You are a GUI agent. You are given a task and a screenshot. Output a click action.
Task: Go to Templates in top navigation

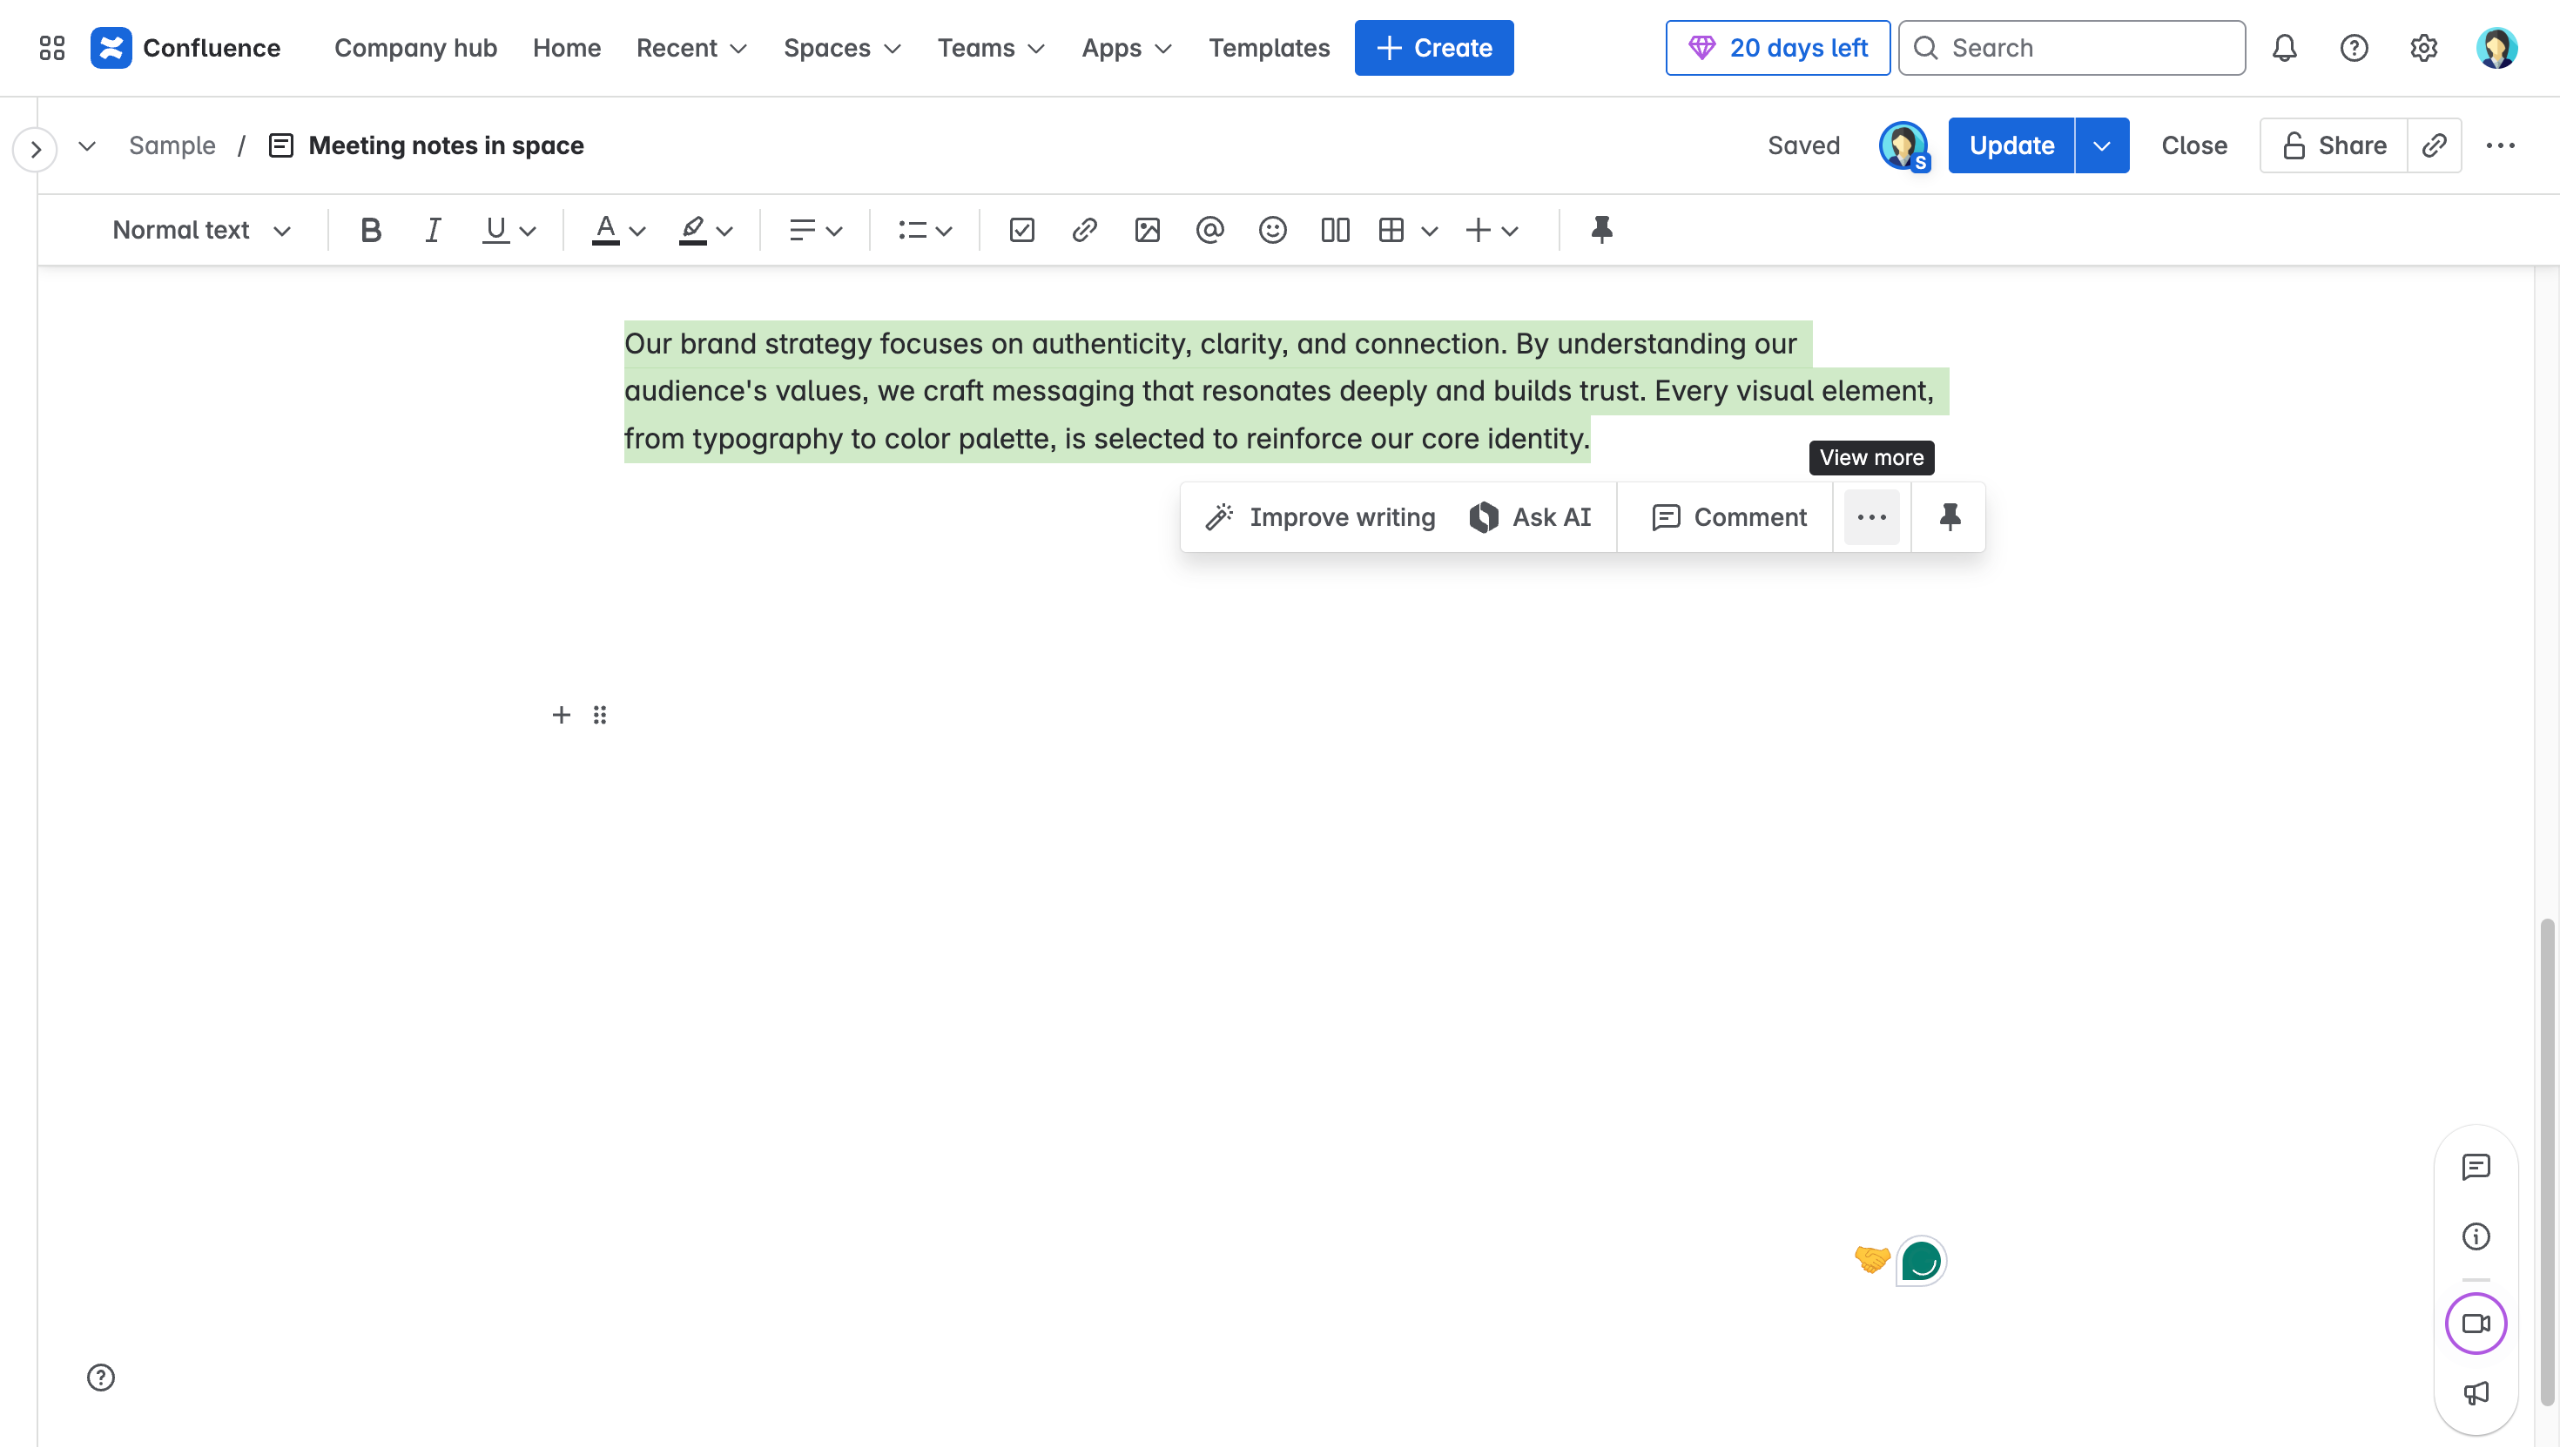[x=1269, y=48]
